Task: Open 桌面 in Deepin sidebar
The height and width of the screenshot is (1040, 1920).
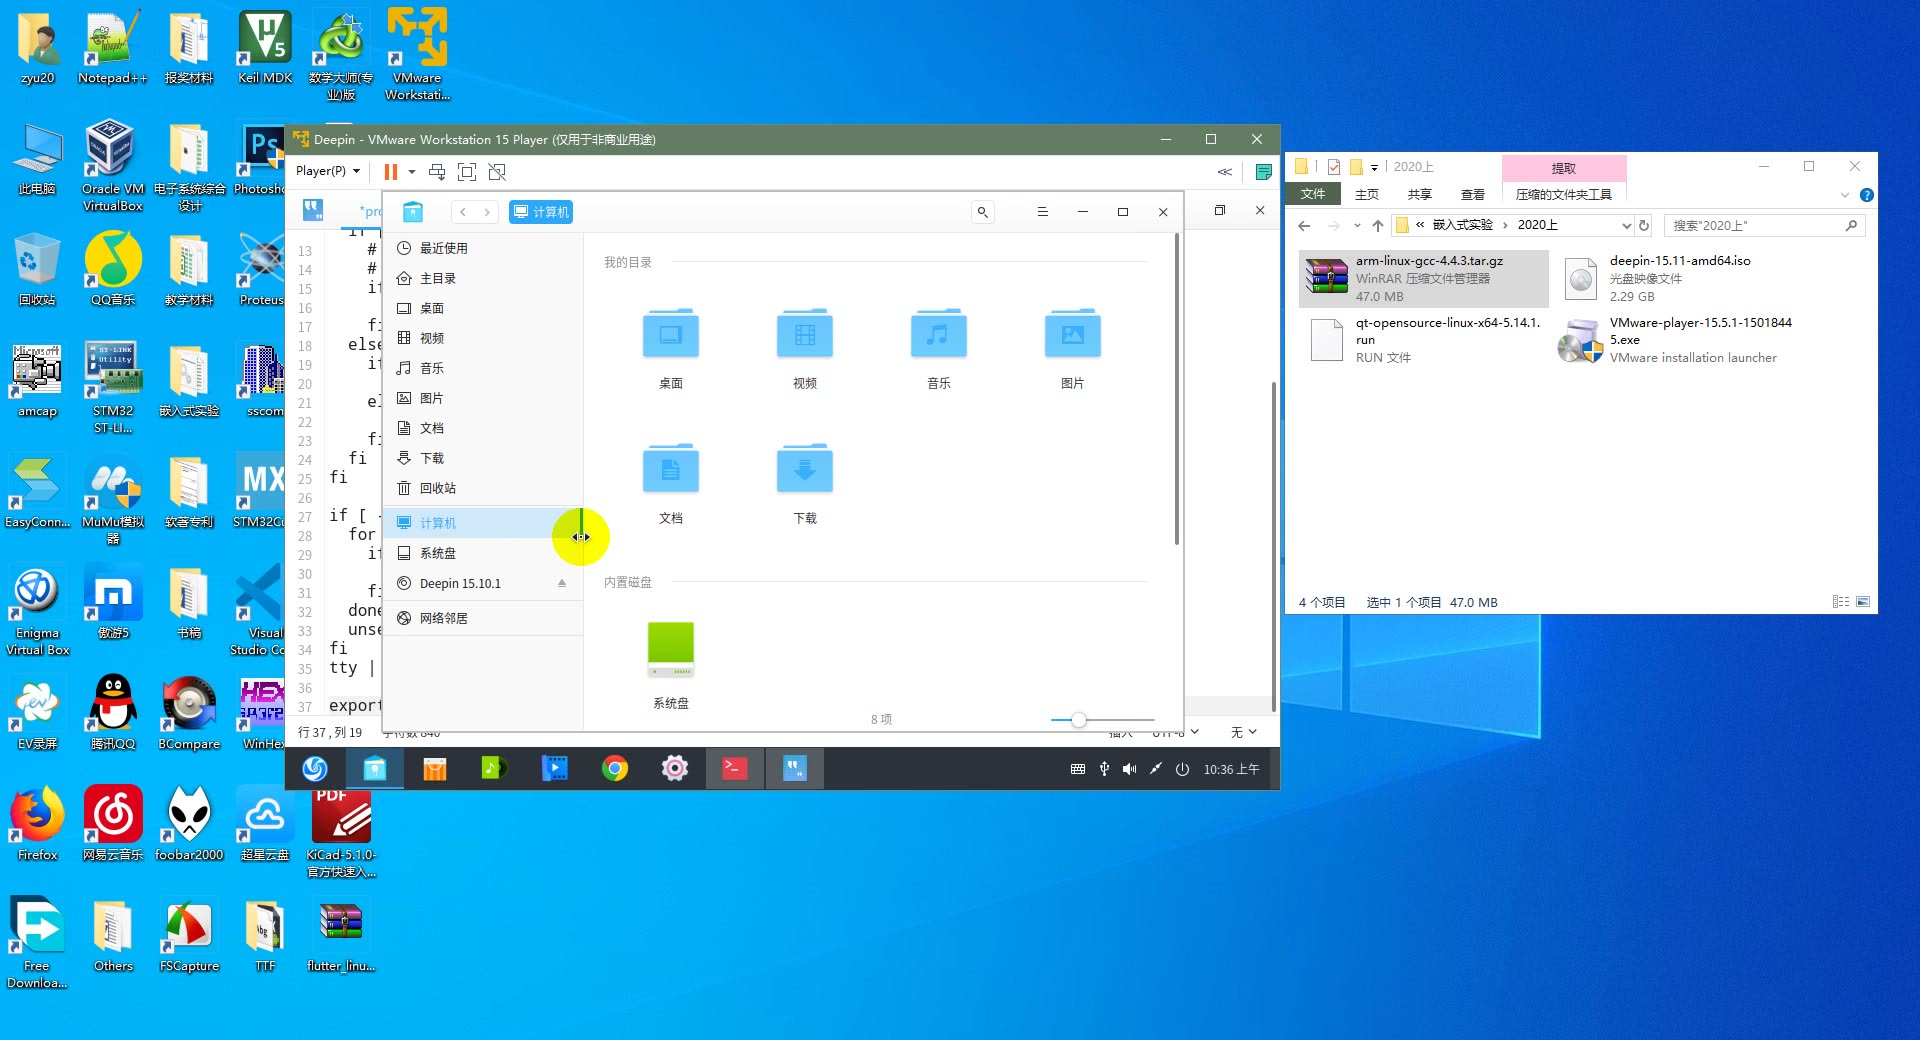Action: [x=483, y=308]
